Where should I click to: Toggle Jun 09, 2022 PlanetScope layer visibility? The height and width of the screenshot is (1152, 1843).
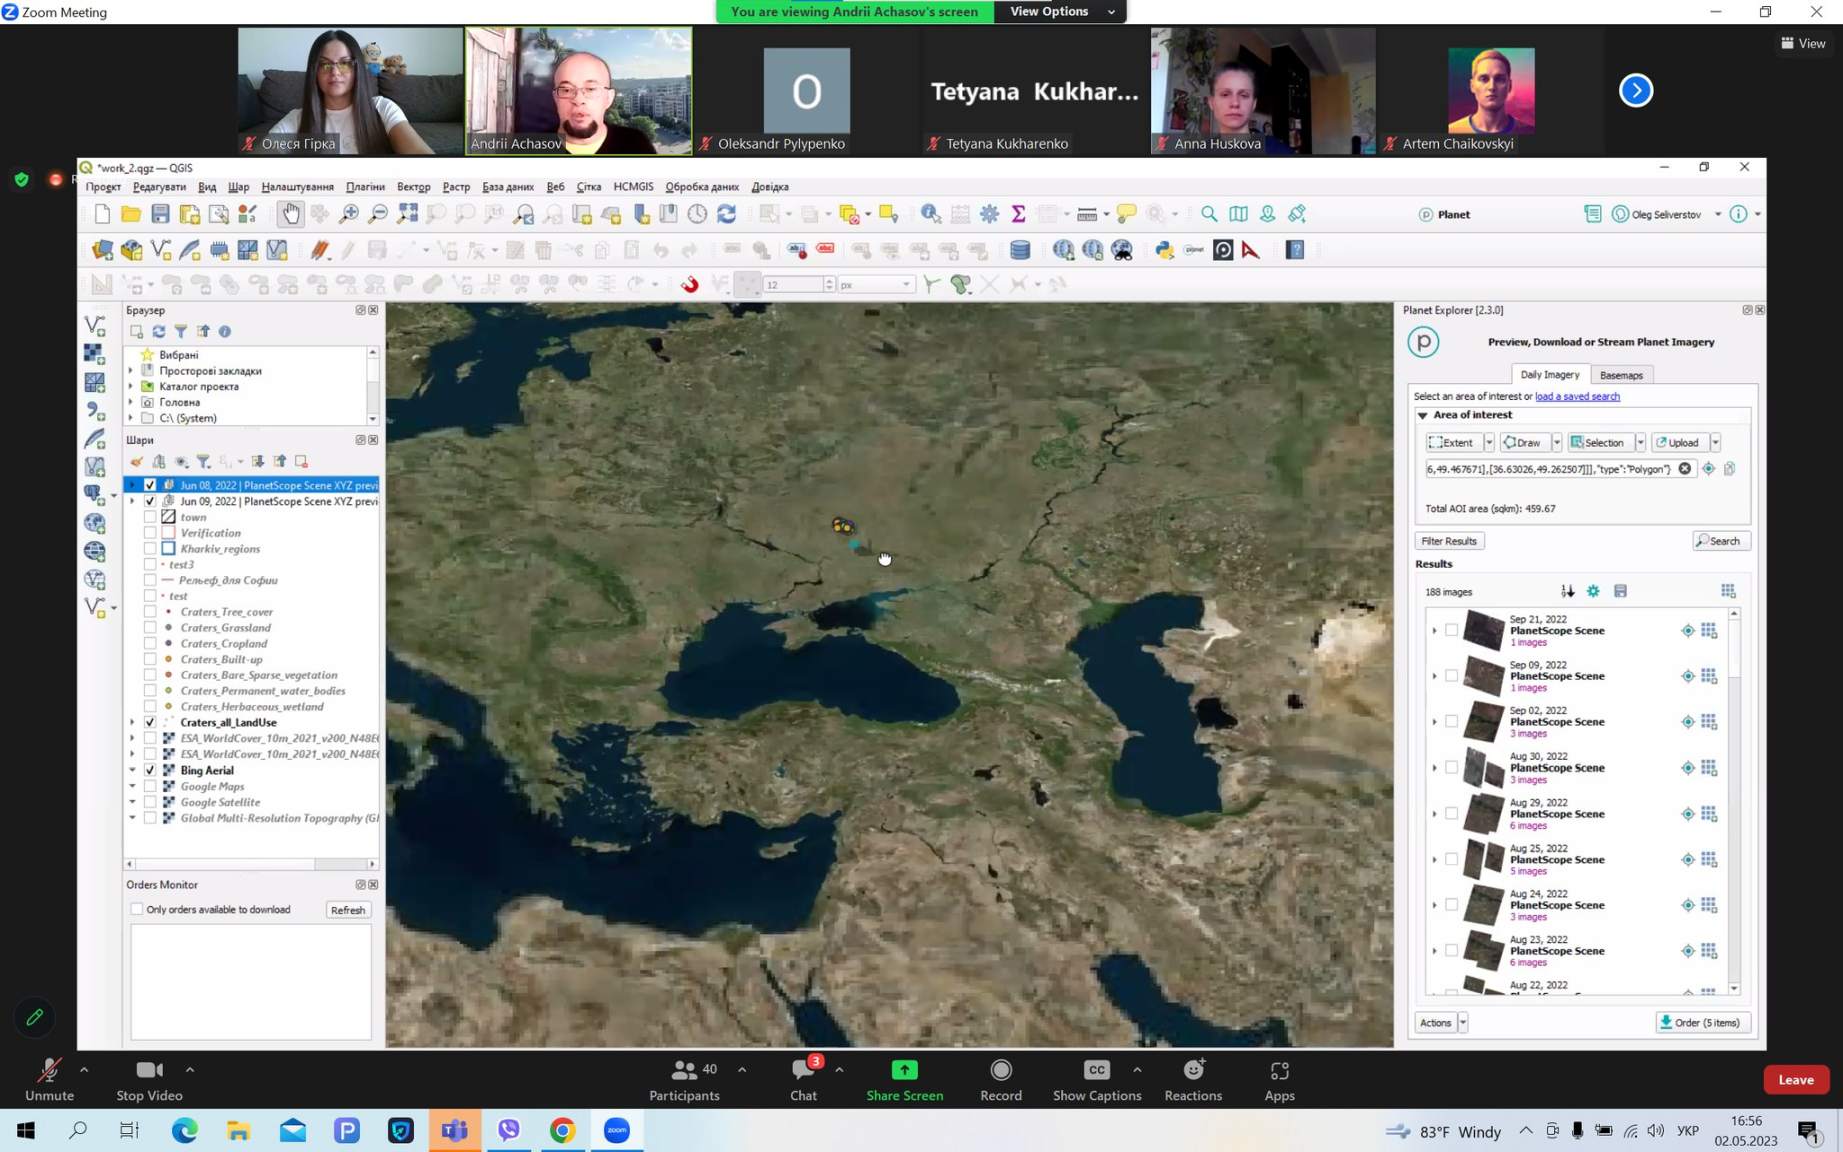tap(150, 501)
